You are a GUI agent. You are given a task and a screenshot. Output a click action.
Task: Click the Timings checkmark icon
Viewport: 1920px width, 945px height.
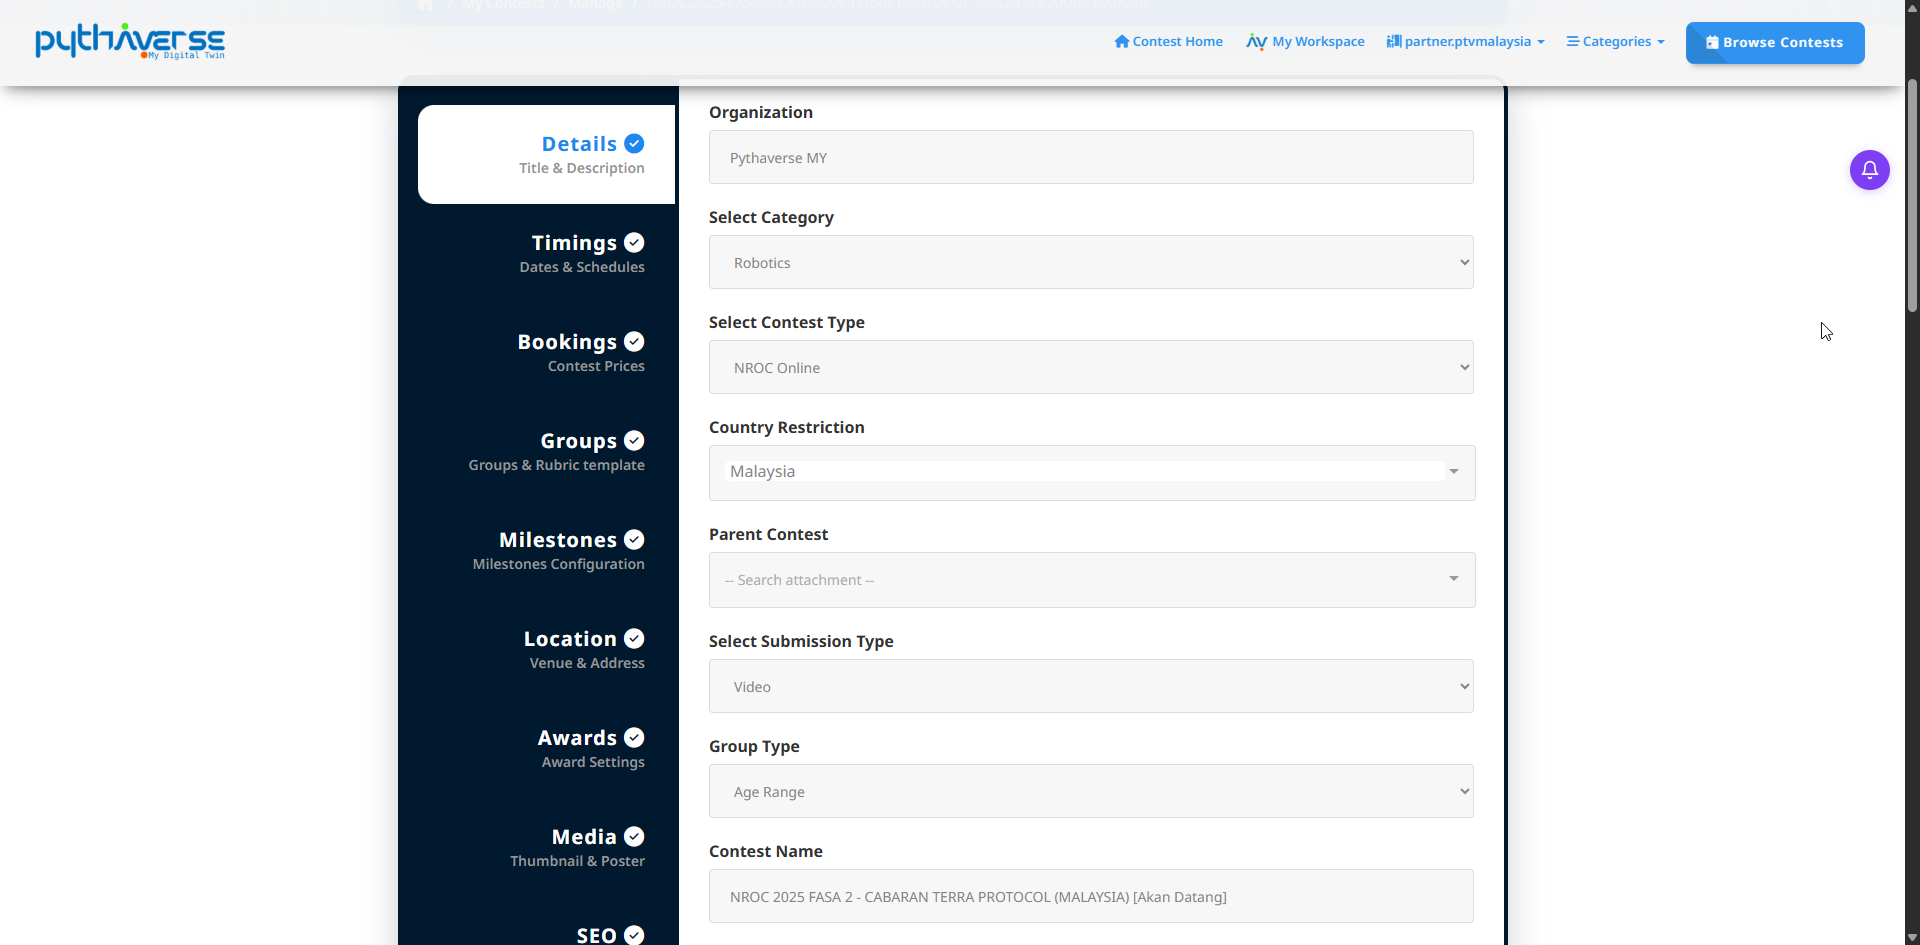[x=634, y=243]
